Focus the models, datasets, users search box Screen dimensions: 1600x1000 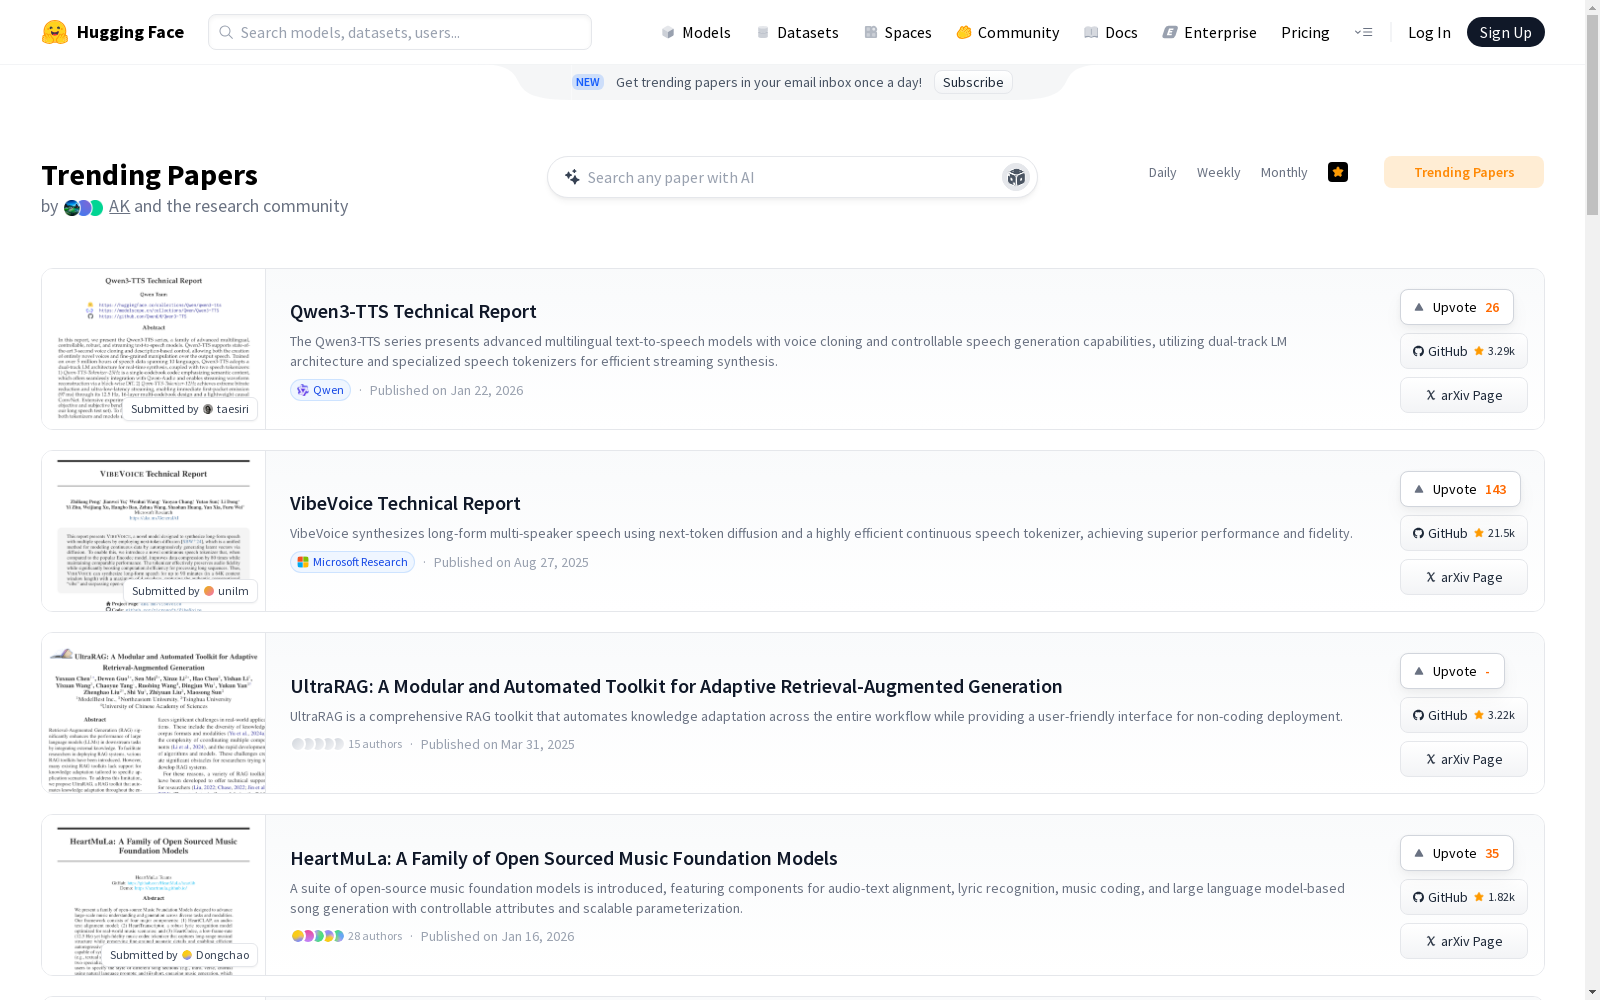(x=400, y=32)
